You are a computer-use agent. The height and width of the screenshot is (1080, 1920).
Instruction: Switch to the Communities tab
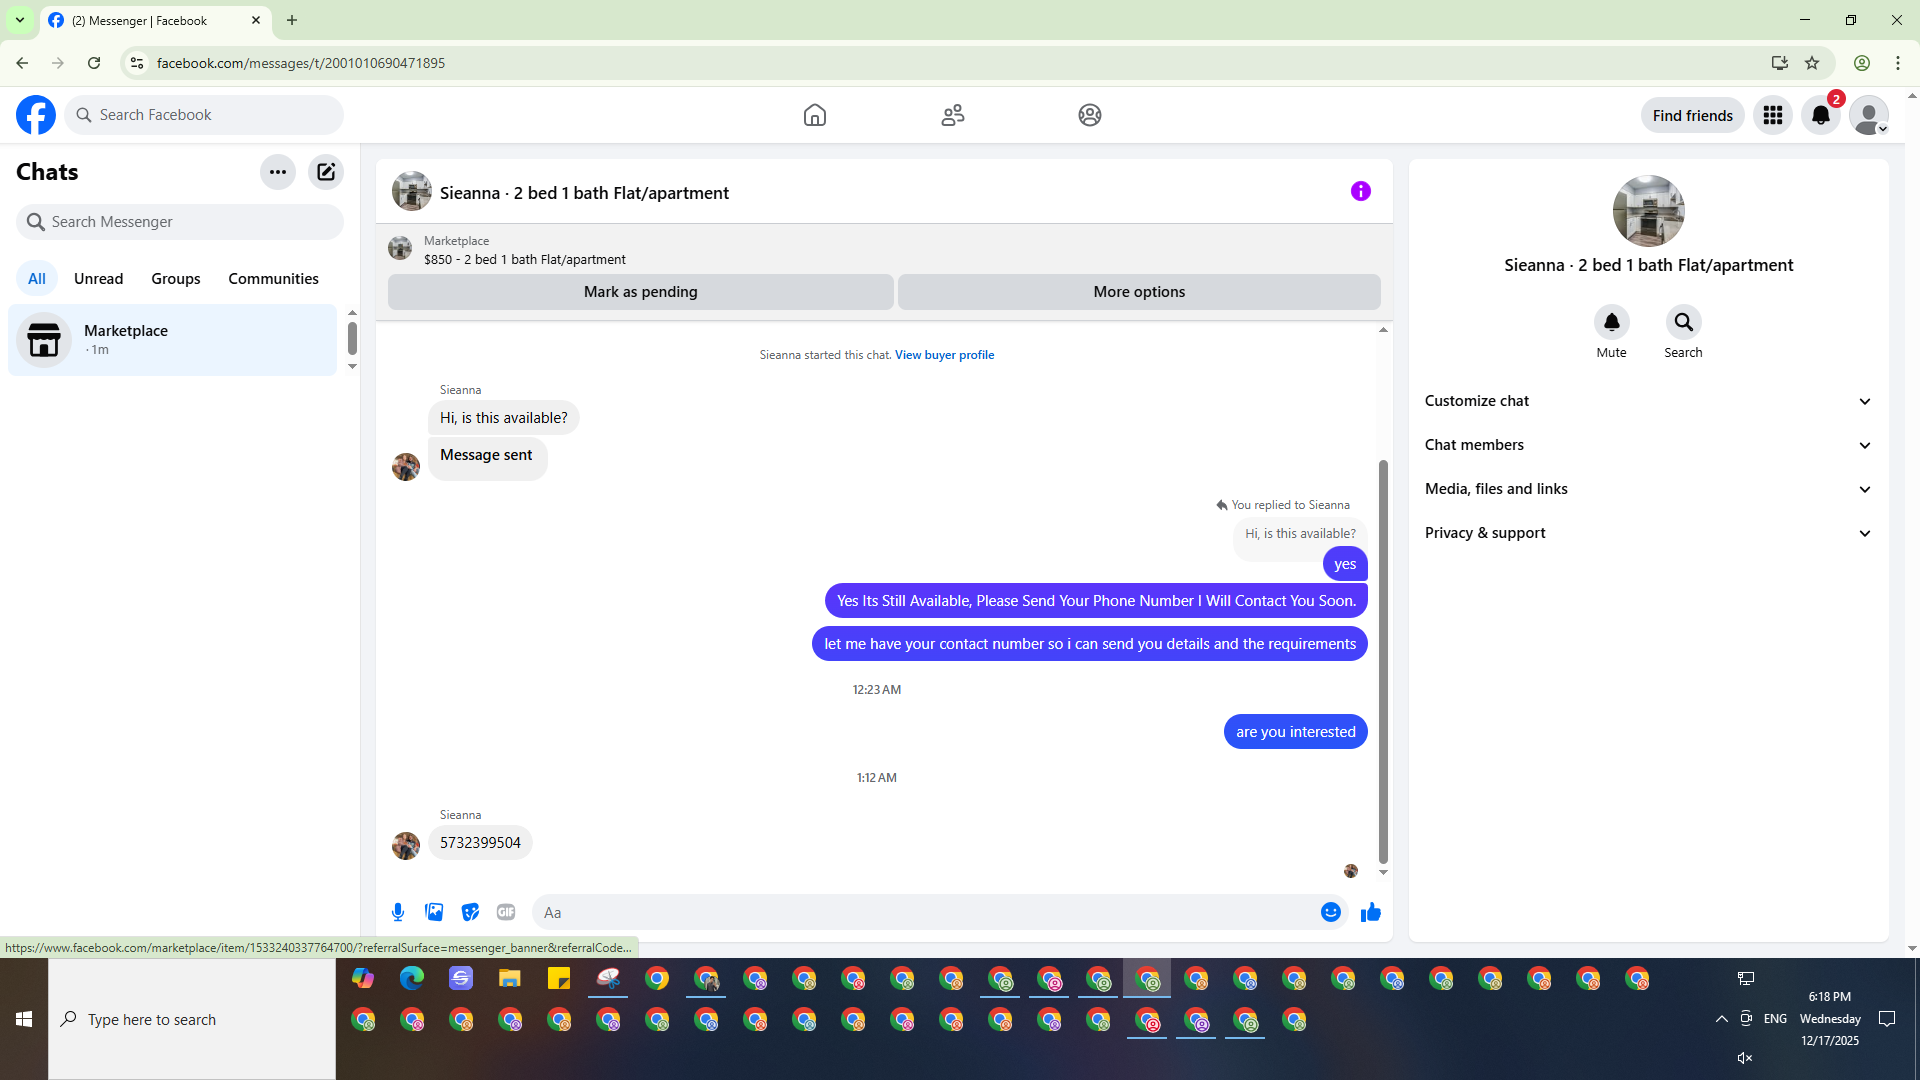273,279
